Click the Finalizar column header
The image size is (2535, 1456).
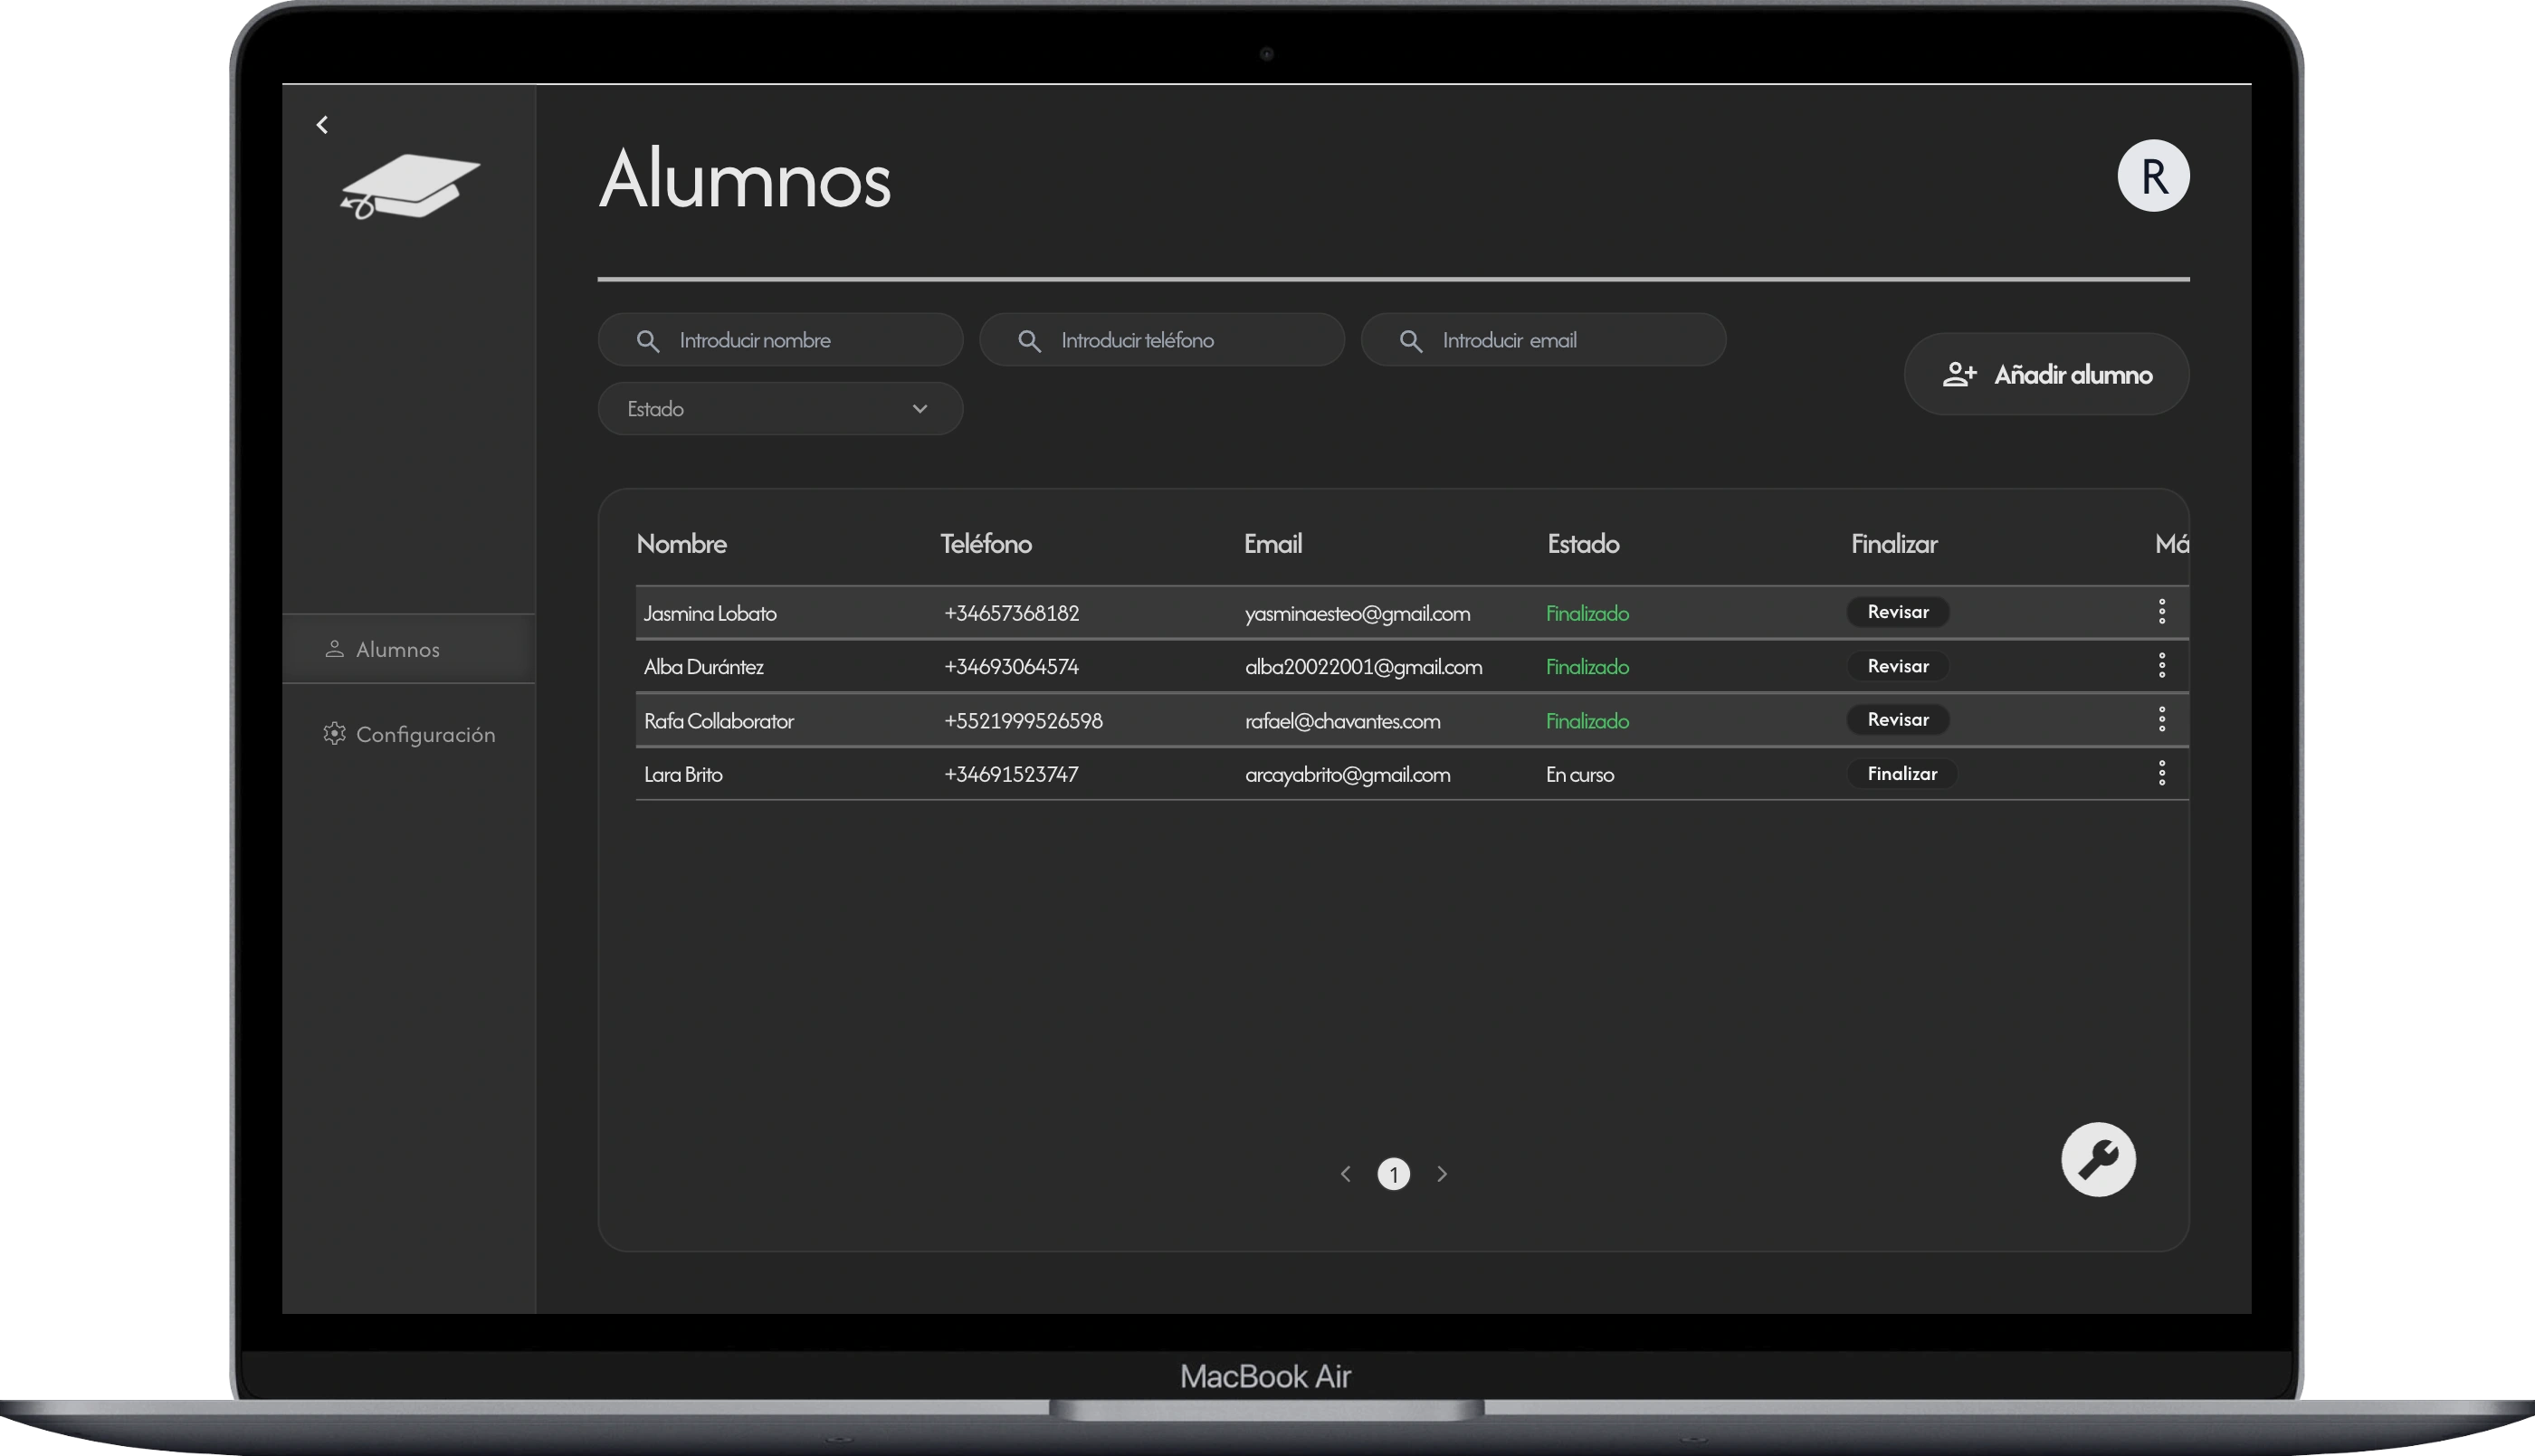pyautogui.click(x=1893, y=544)
